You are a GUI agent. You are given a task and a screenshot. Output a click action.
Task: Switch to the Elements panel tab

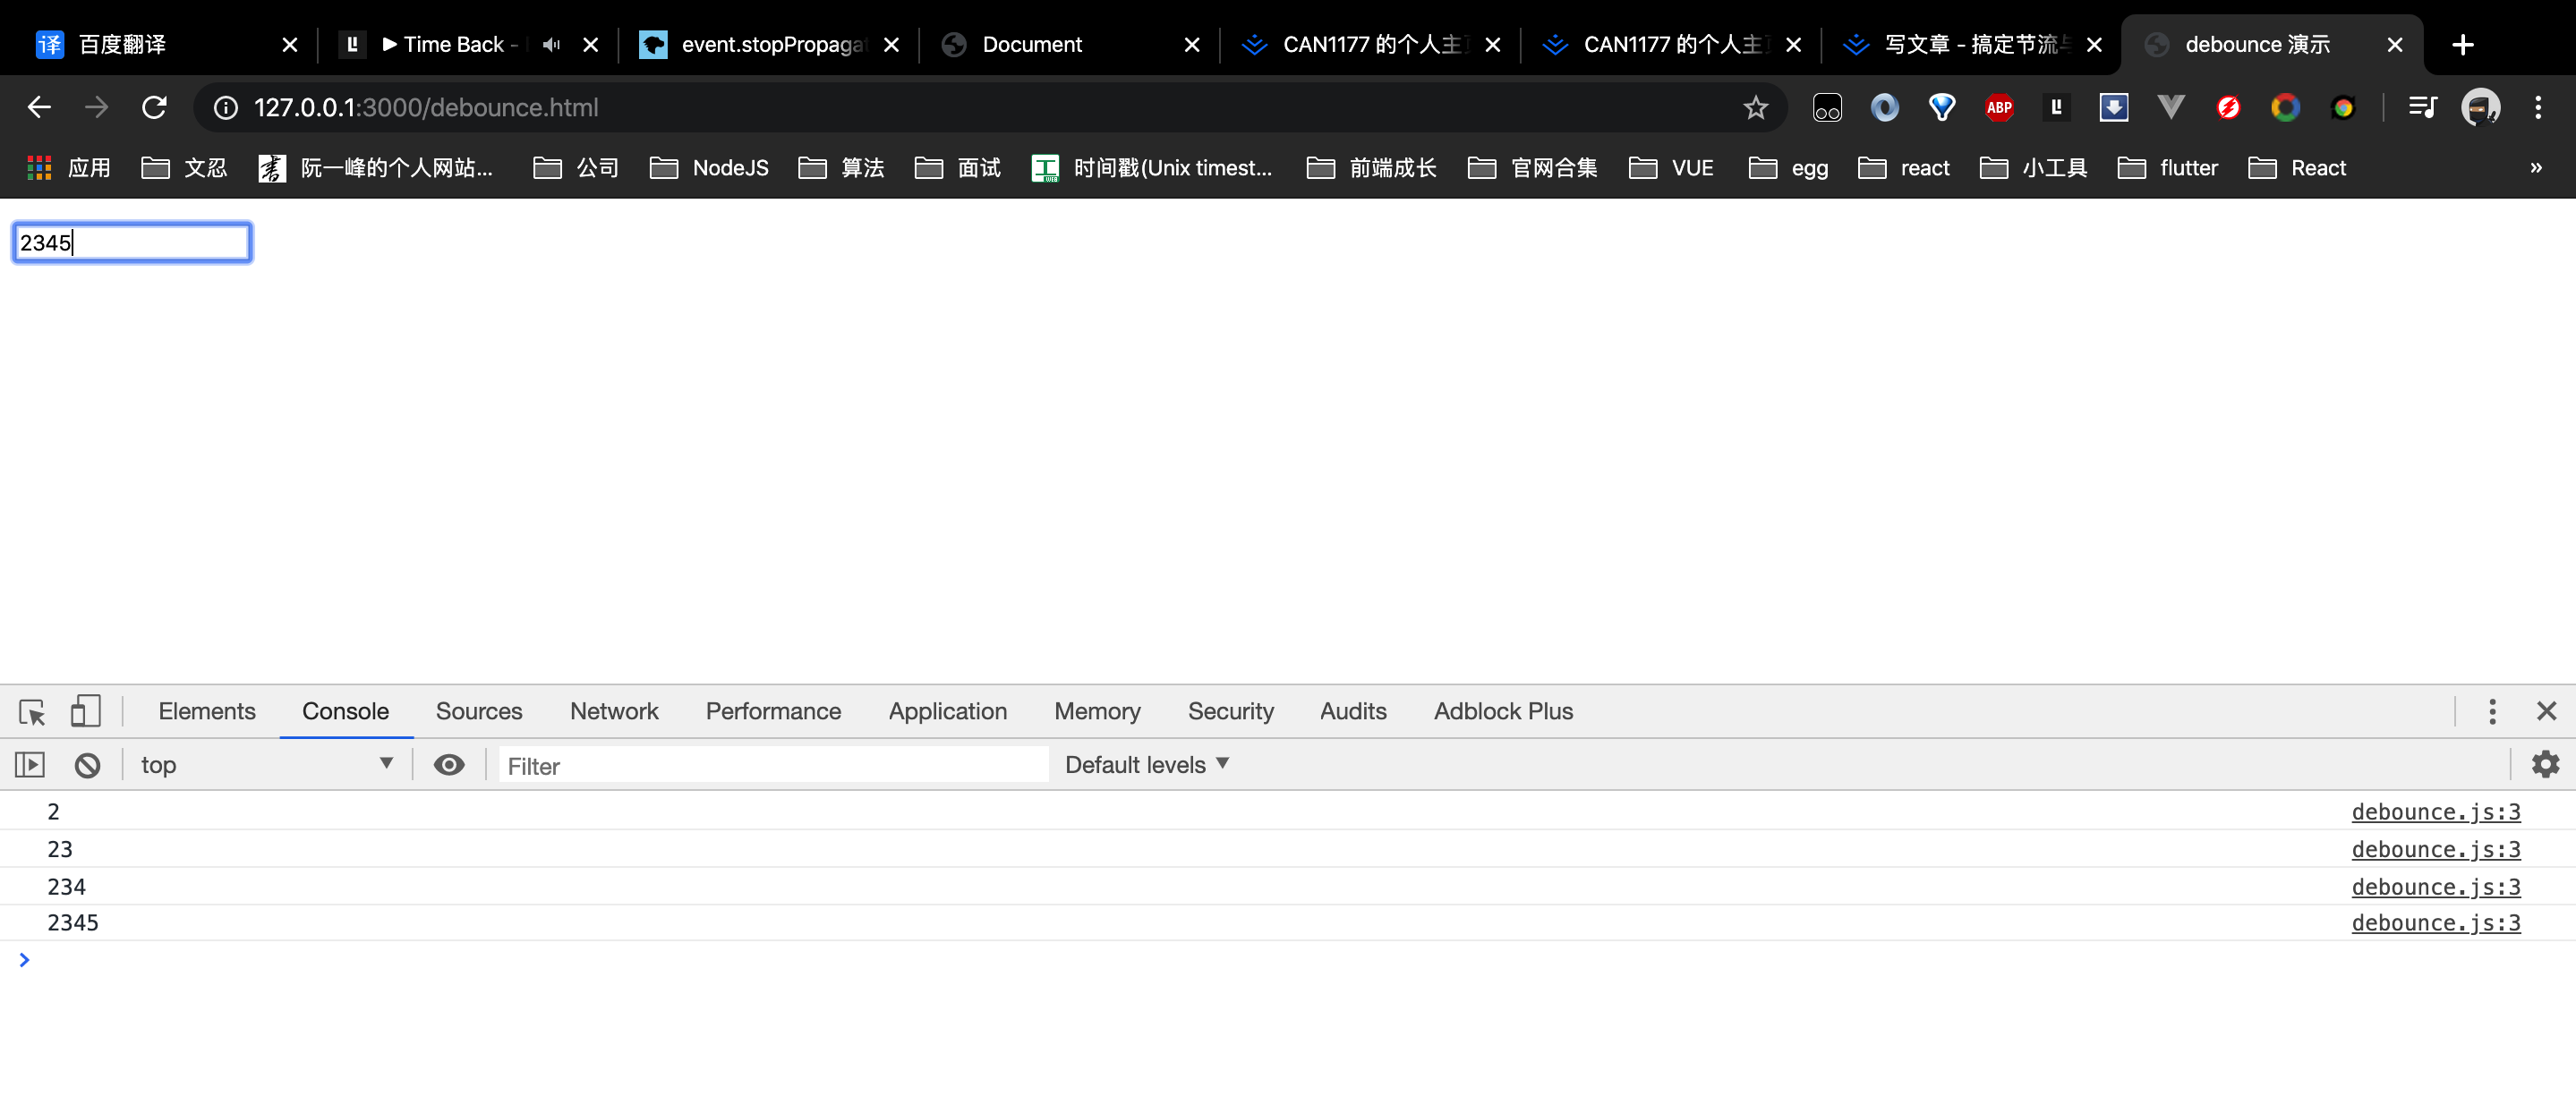click(207, 711)
